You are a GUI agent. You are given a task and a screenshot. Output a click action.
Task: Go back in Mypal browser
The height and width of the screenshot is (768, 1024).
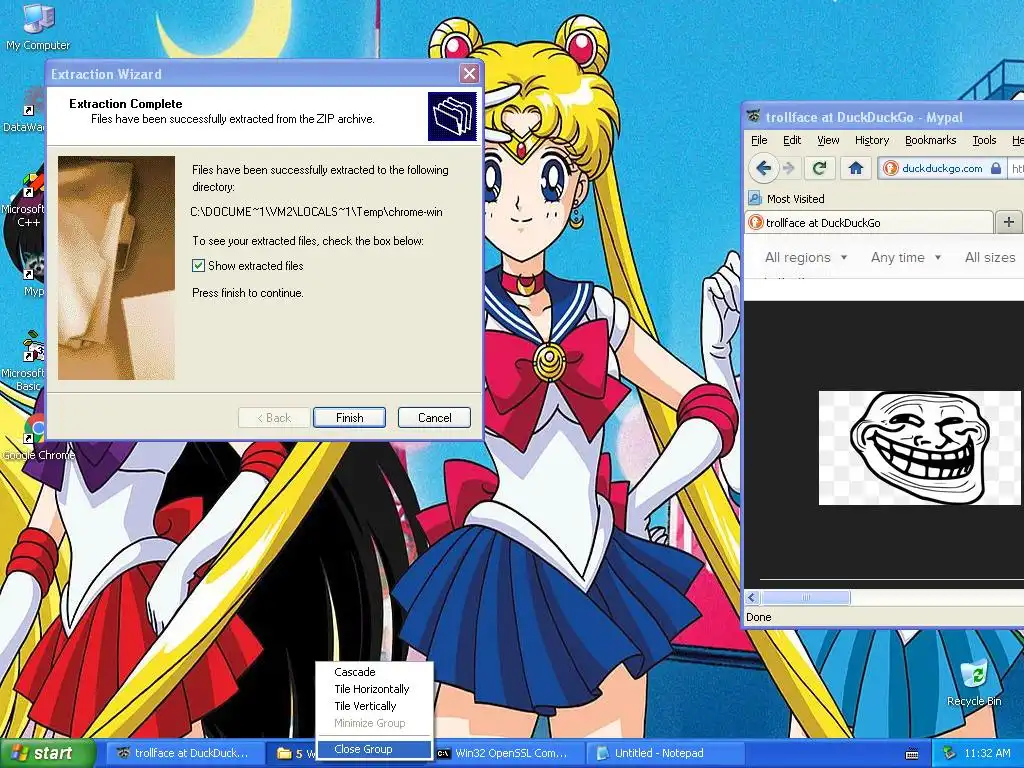pyautogui.click(x=763, y=168)
